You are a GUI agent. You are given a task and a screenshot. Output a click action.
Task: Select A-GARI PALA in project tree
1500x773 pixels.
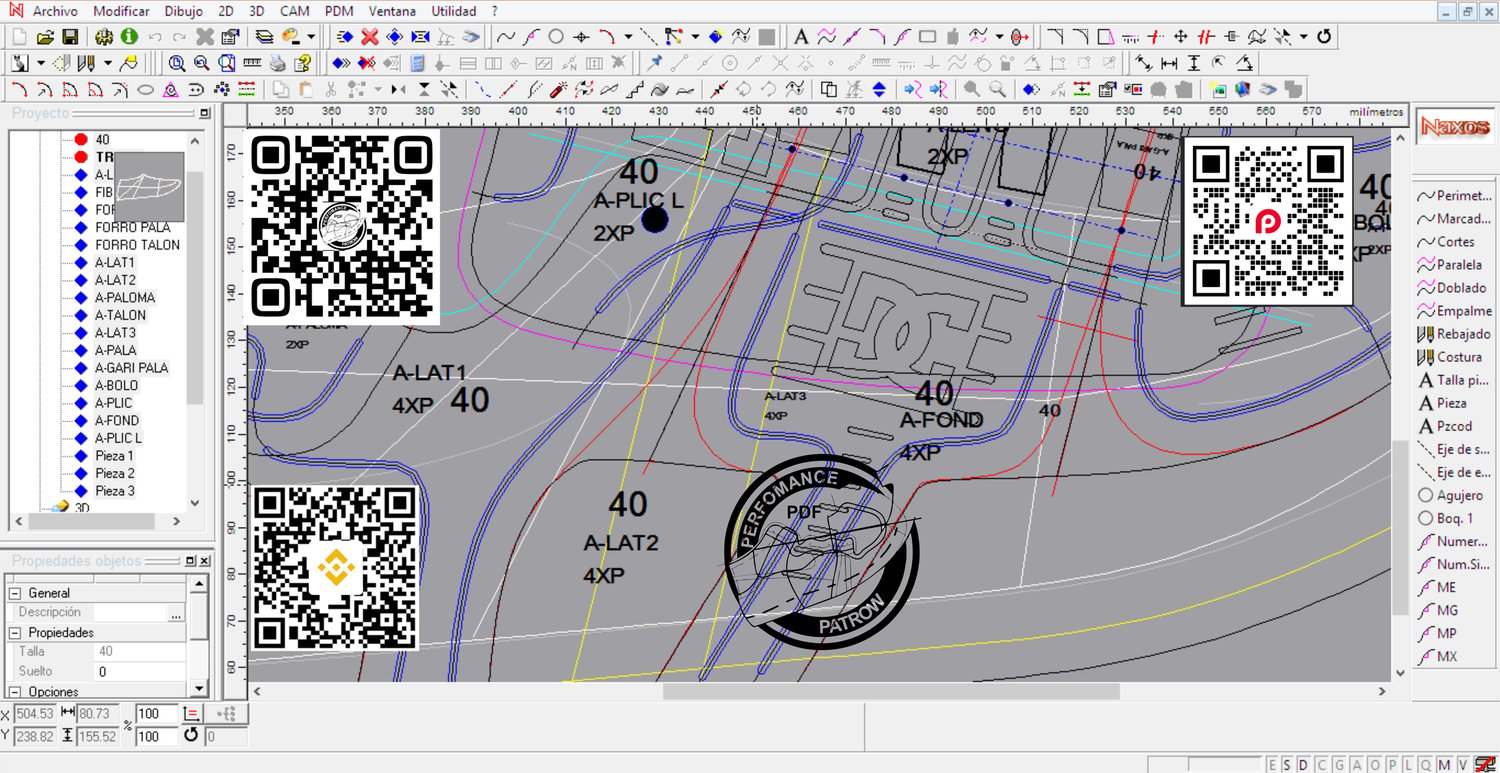pos(132,368)
